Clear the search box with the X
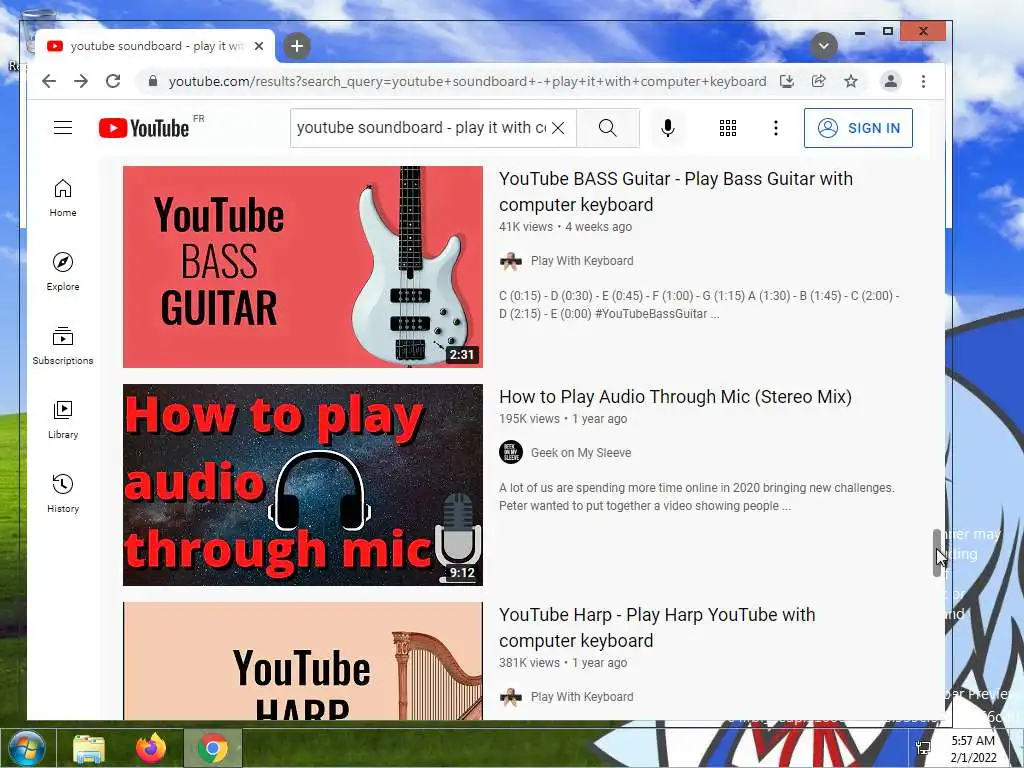Viewport: 1024px width, 768px height. (558, 128)
